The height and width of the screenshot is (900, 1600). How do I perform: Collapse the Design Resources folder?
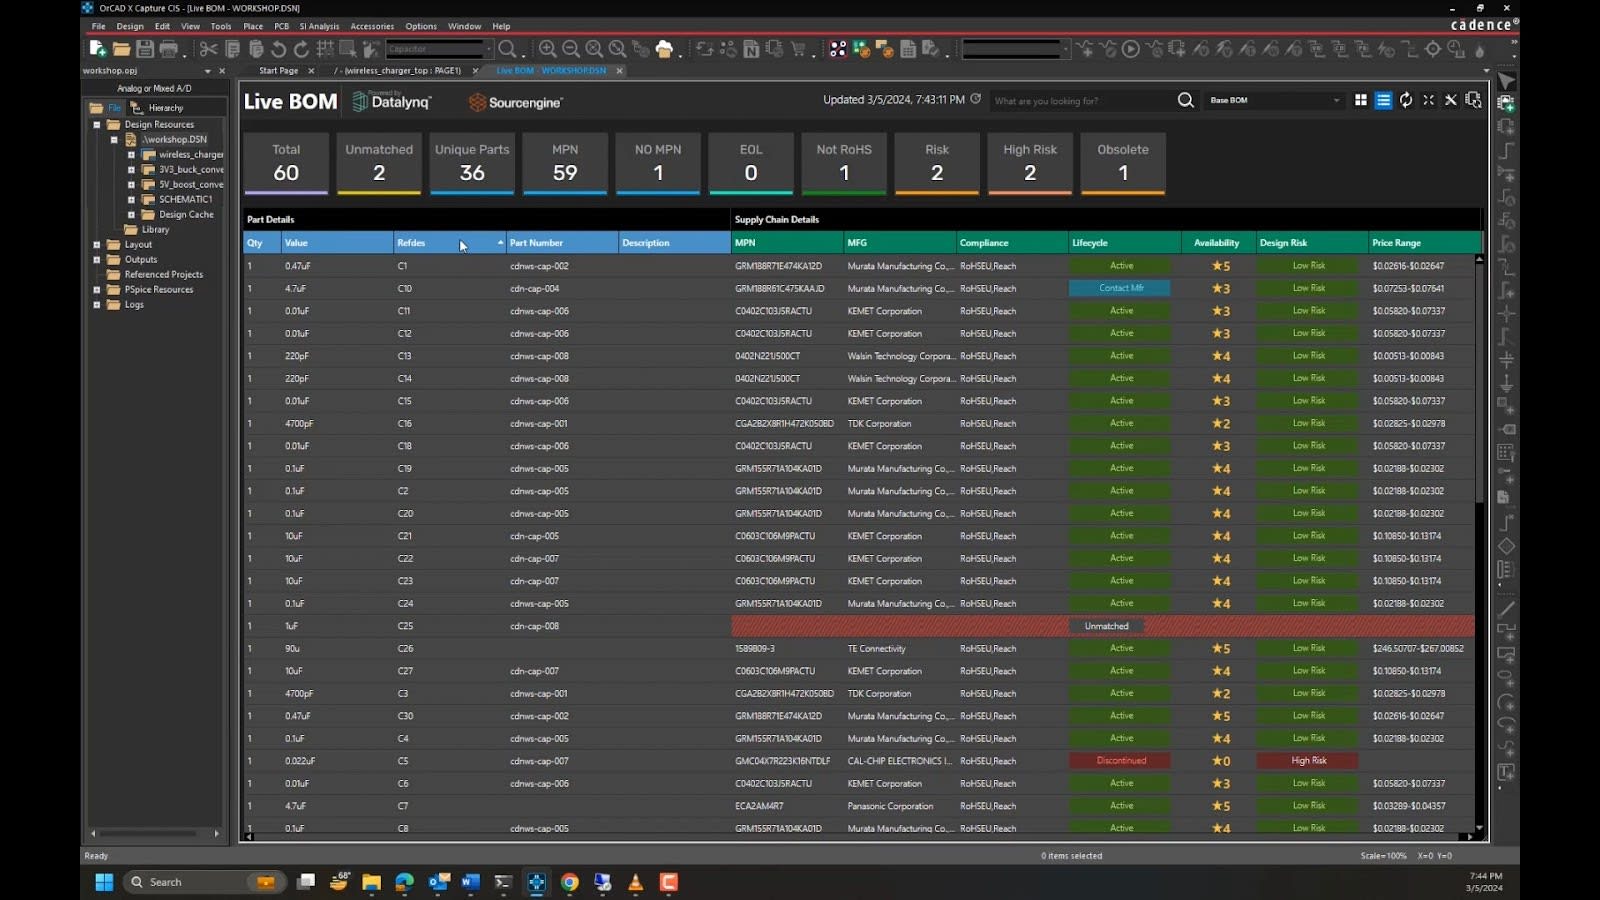click(x=97, y=125)
